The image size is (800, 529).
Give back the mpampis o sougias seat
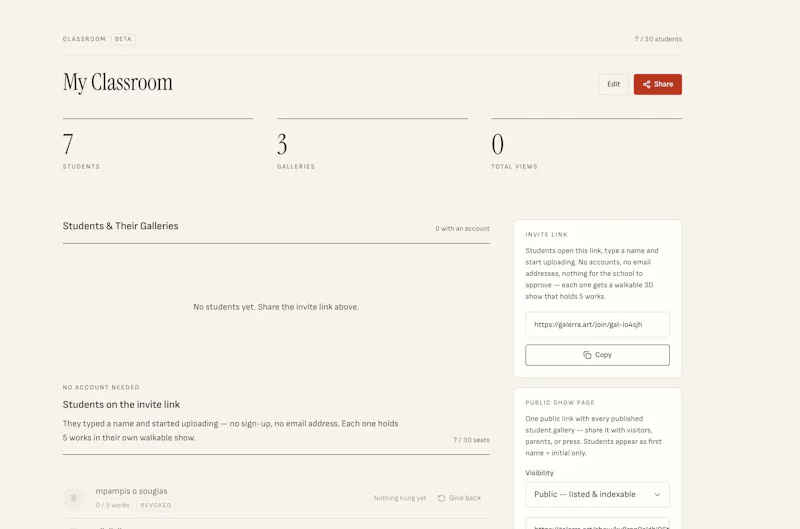(459, 498)
